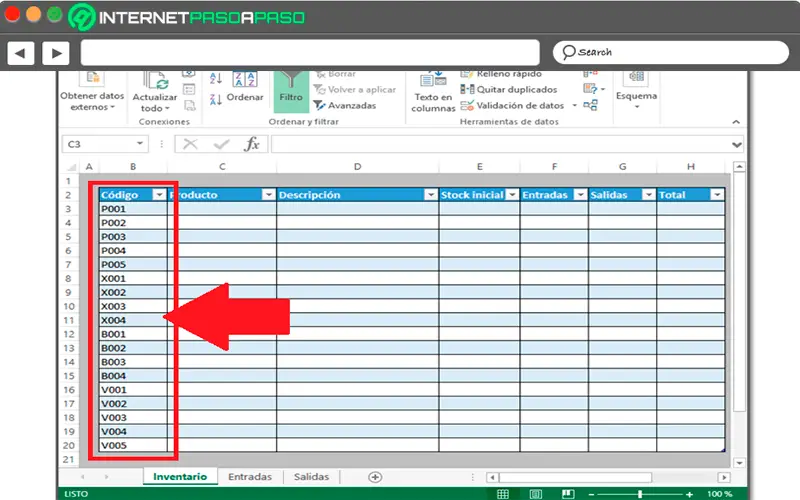This screenshot has width=800, height=500.
Task: Open Texto en columnas tool
Action: click(433, 93)
